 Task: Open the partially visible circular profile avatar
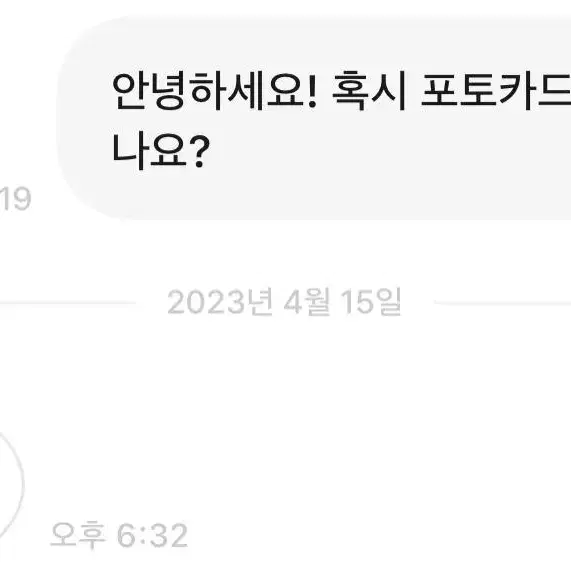coord(12,484)
